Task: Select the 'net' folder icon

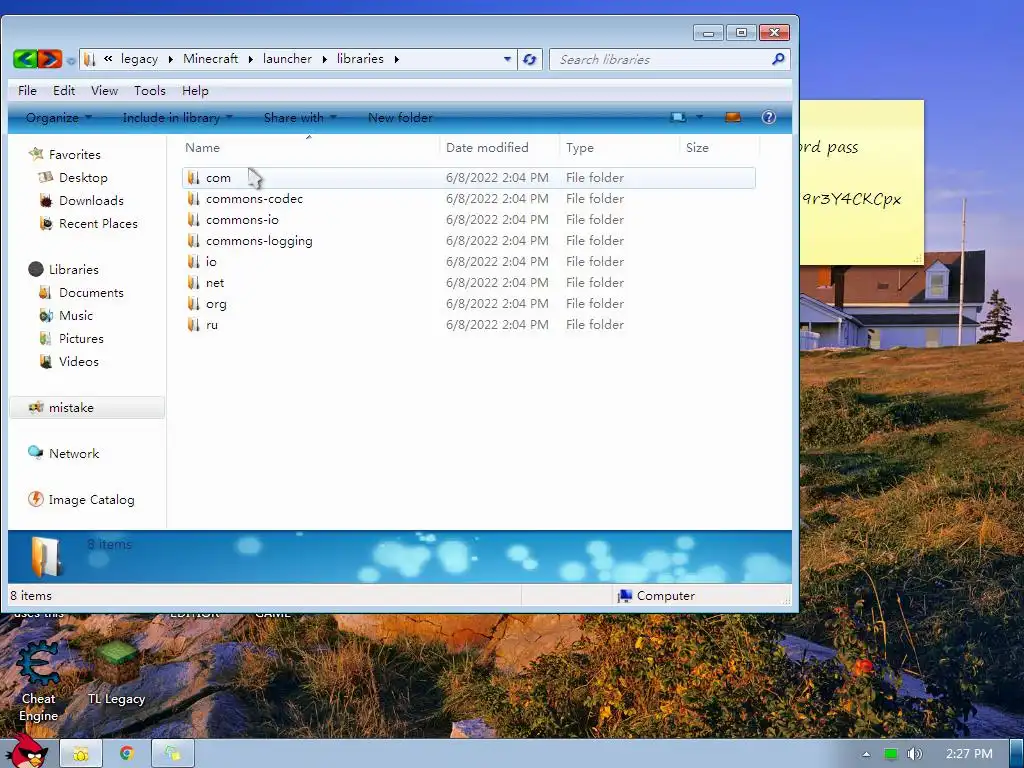Action: 193,282
